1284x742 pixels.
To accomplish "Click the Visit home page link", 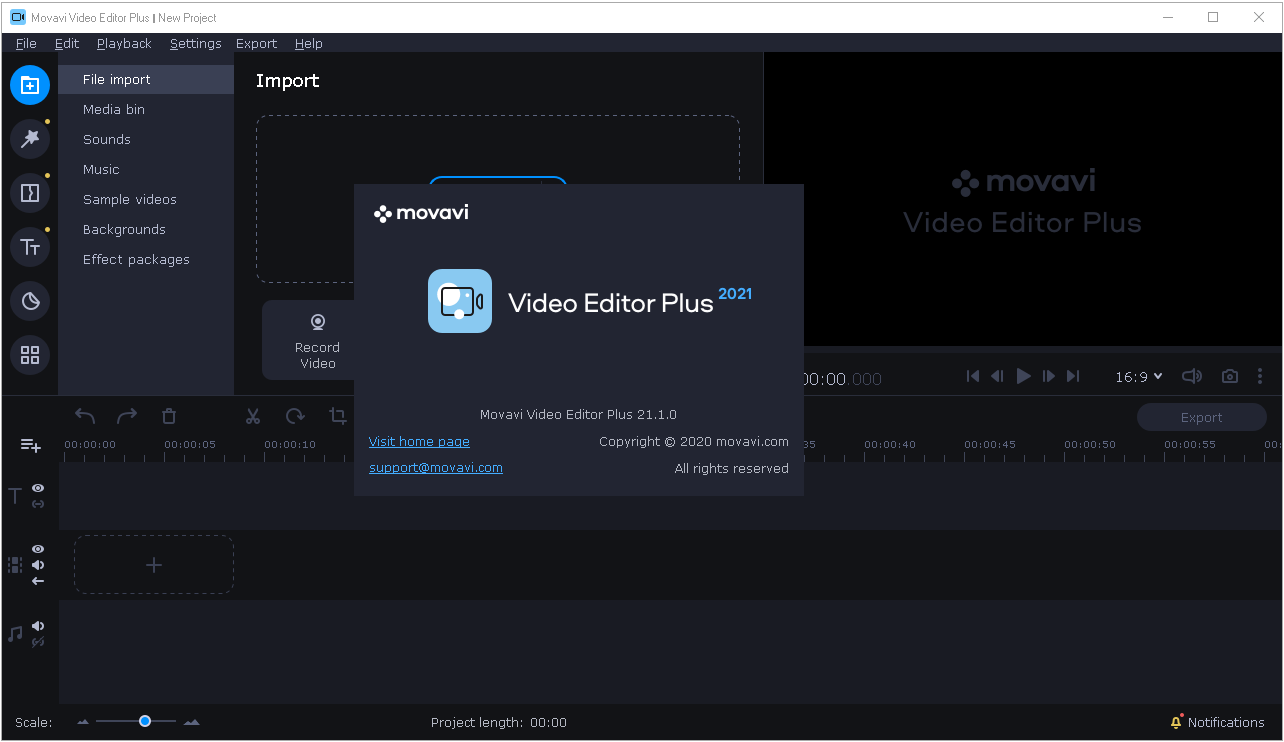I will (419, 441).
